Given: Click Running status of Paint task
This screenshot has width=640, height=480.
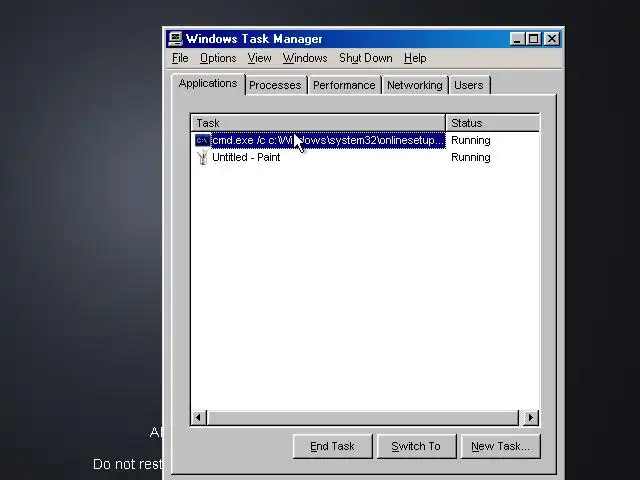Looking at the screenshot, I should pyautogui.click(x=471, y=158).
